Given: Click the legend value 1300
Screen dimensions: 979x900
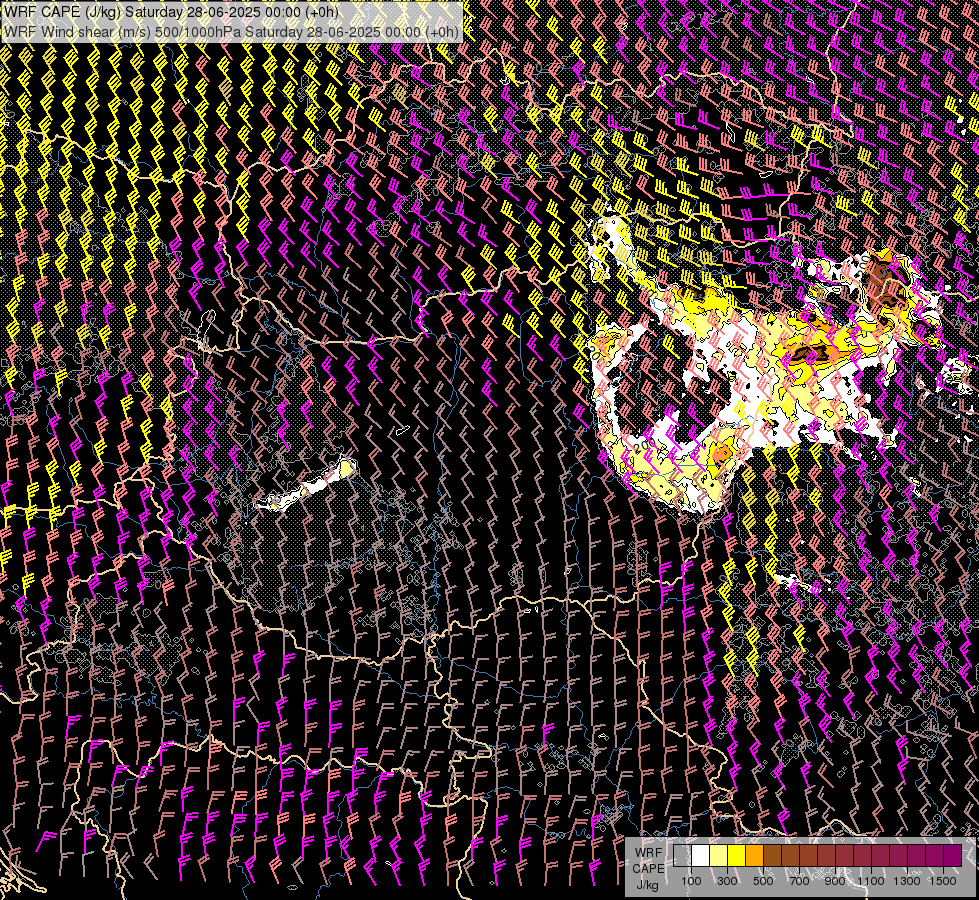Looking at the screenshot, I should (907, 881).
